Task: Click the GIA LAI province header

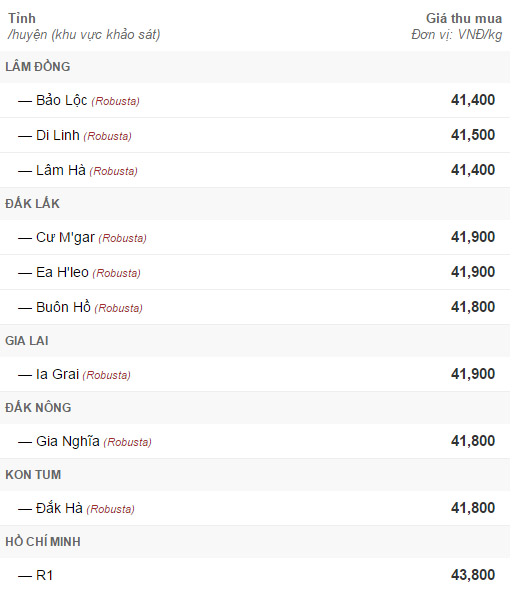Action: (255, 341)
